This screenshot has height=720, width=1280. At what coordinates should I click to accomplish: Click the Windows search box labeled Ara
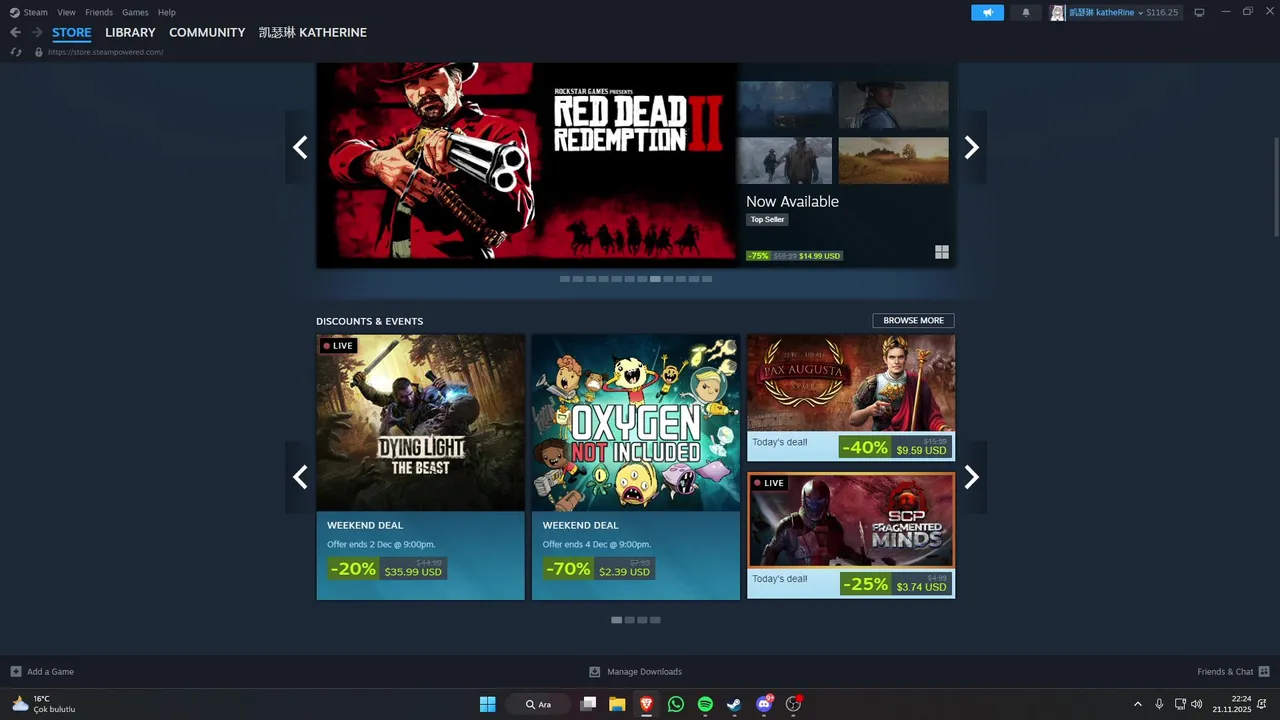point(538,704)
